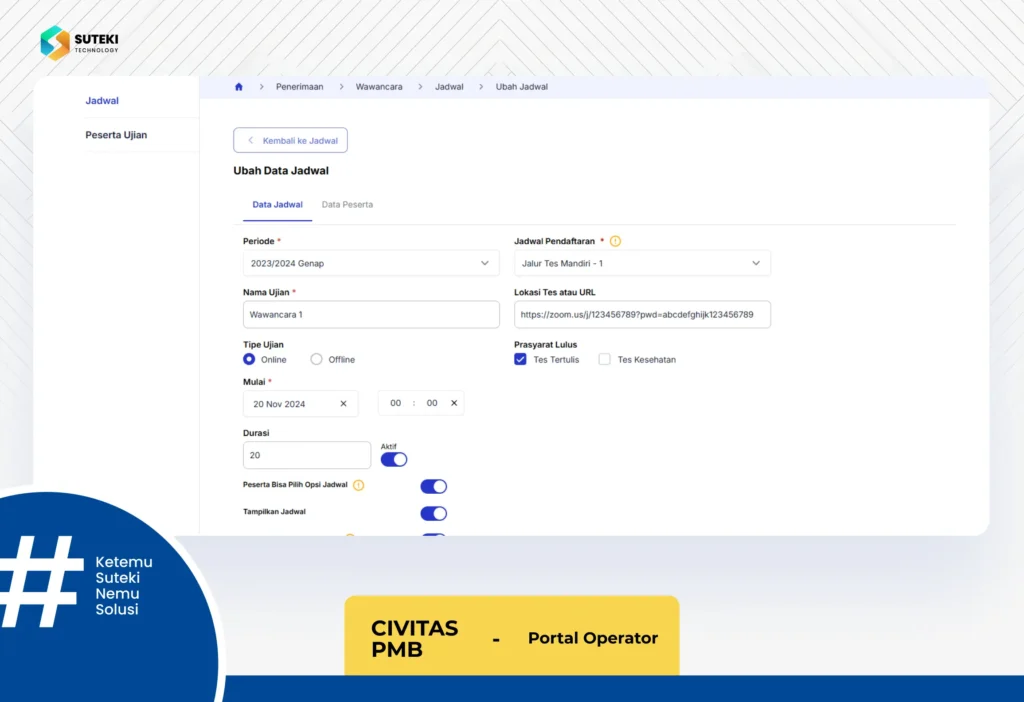
Task: Go to Wawancara in breadcrumb
Action: point(379,87)
